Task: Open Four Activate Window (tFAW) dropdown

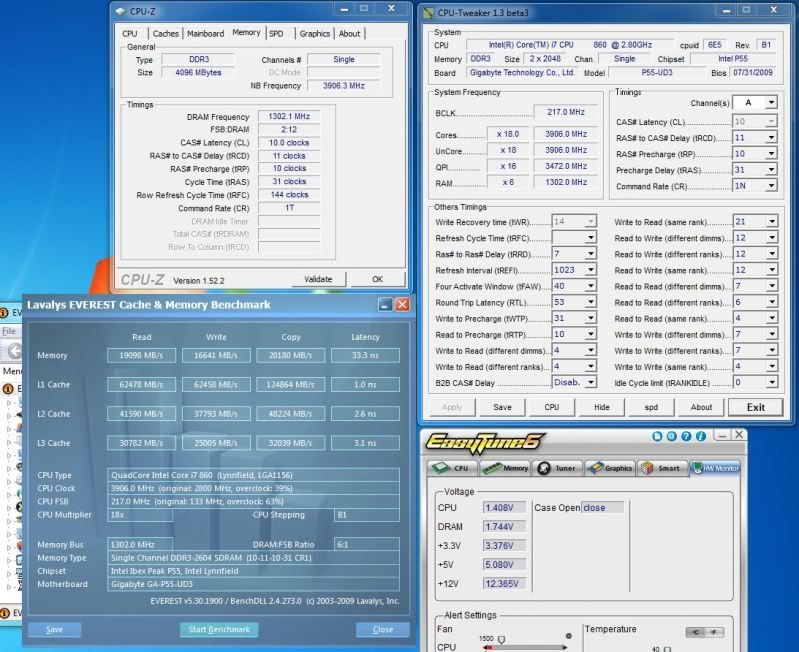Action: click(x=591, y=286)
